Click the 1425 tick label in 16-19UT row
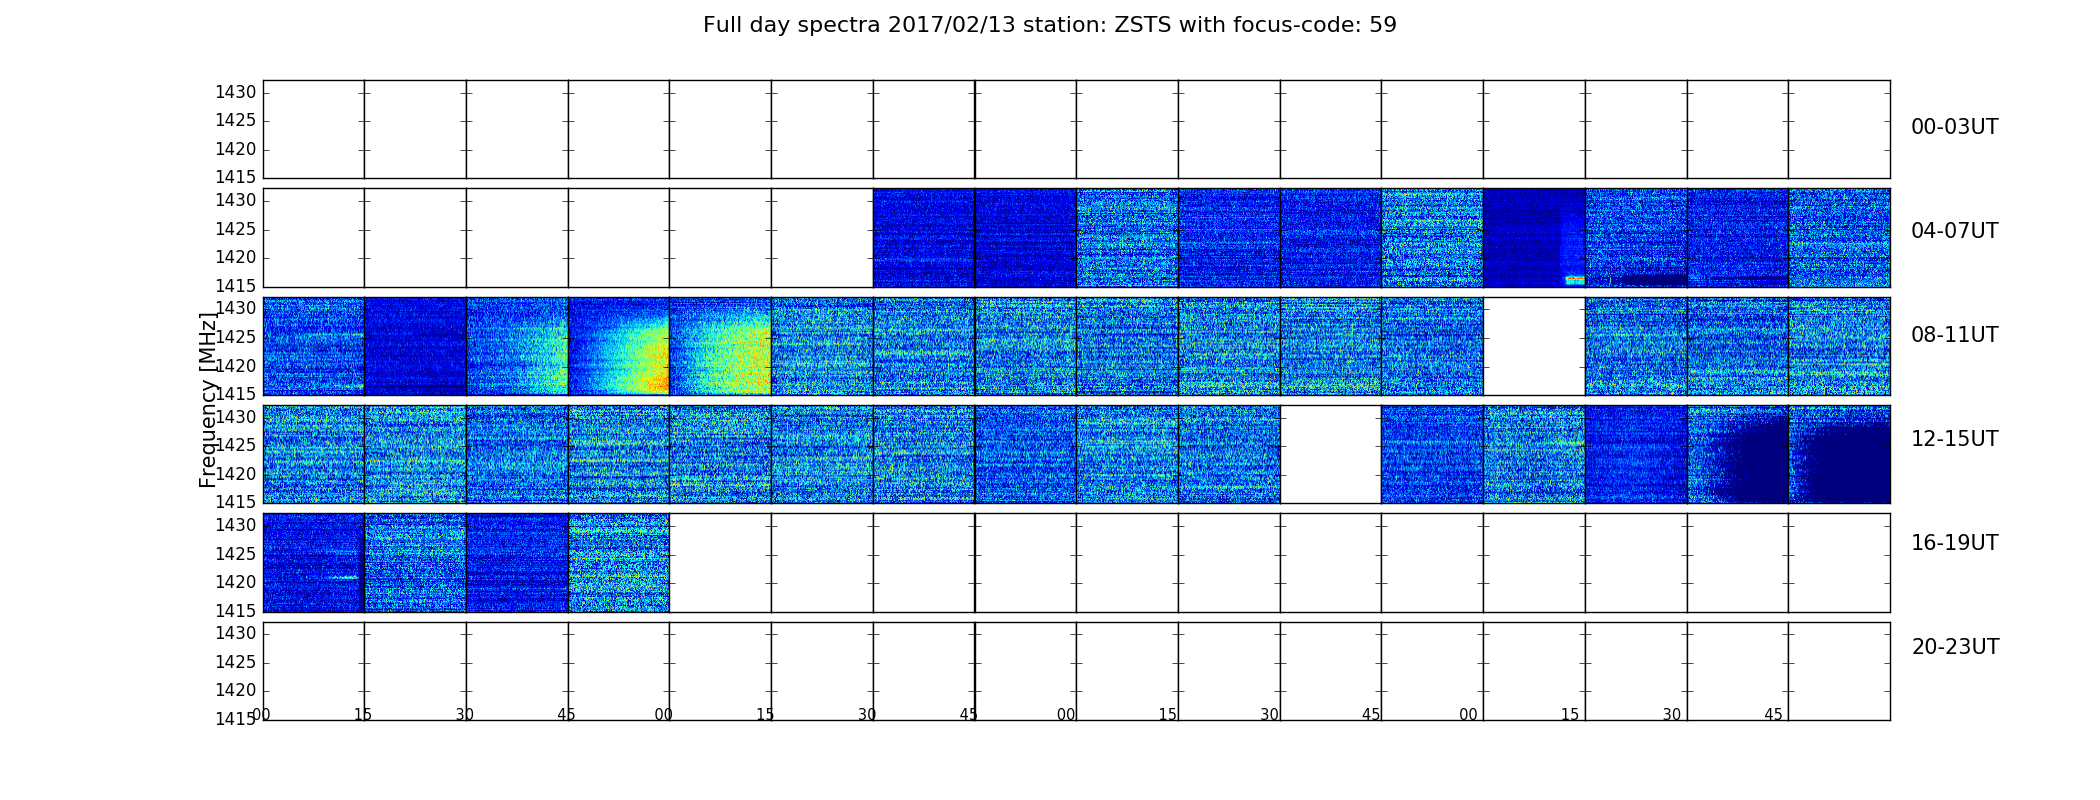 click(x=236, y=554)
